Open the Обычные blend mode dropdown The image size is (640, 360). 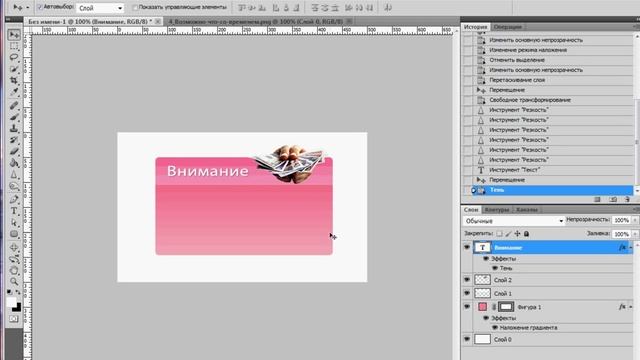514,221
